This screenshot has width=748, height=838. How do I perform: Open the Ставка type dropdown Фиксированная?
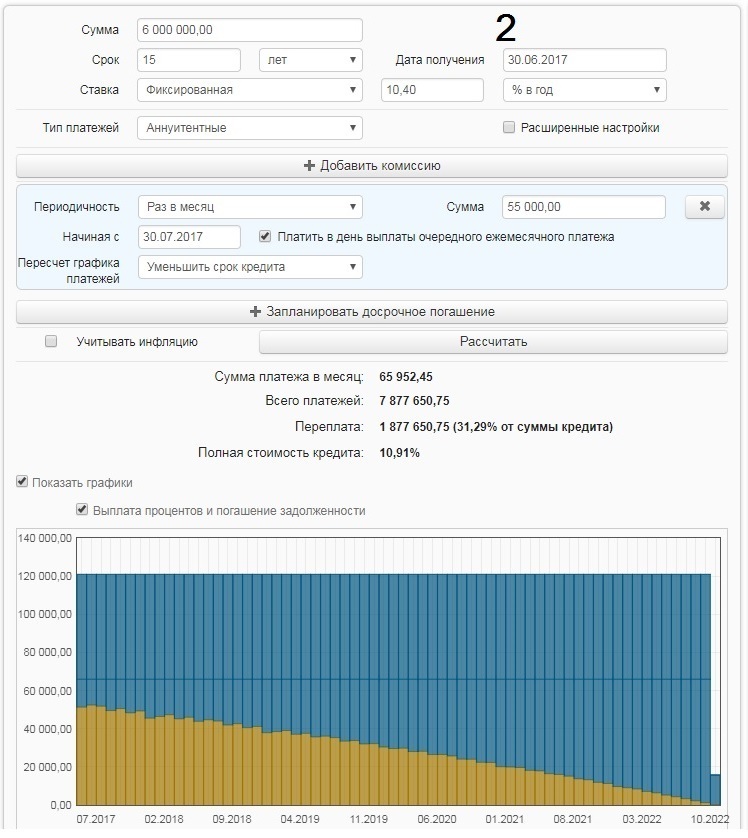click(249, 90)
